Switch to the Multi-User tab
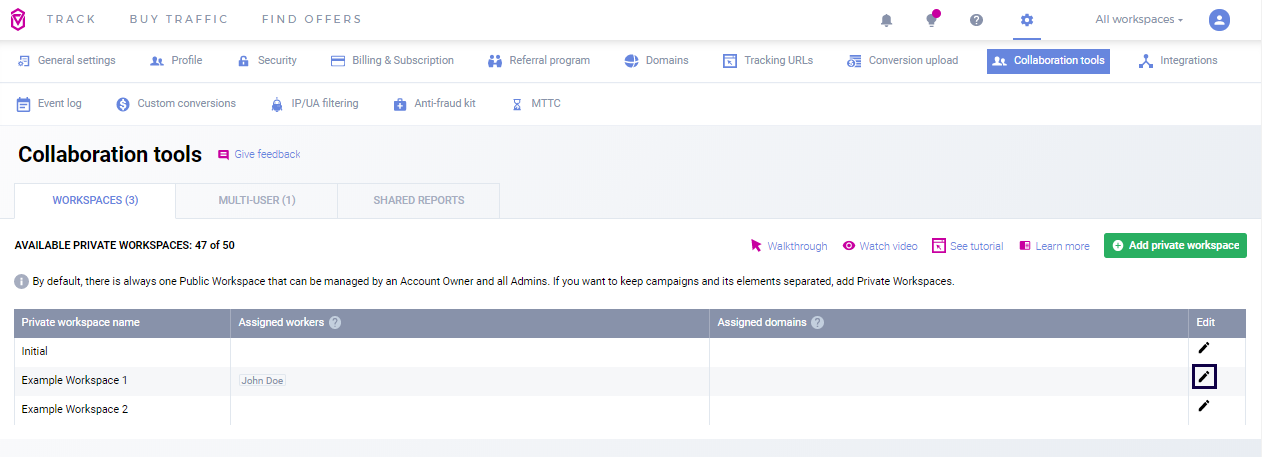Screen dimensions: 1262x457 tap(256, 200)
